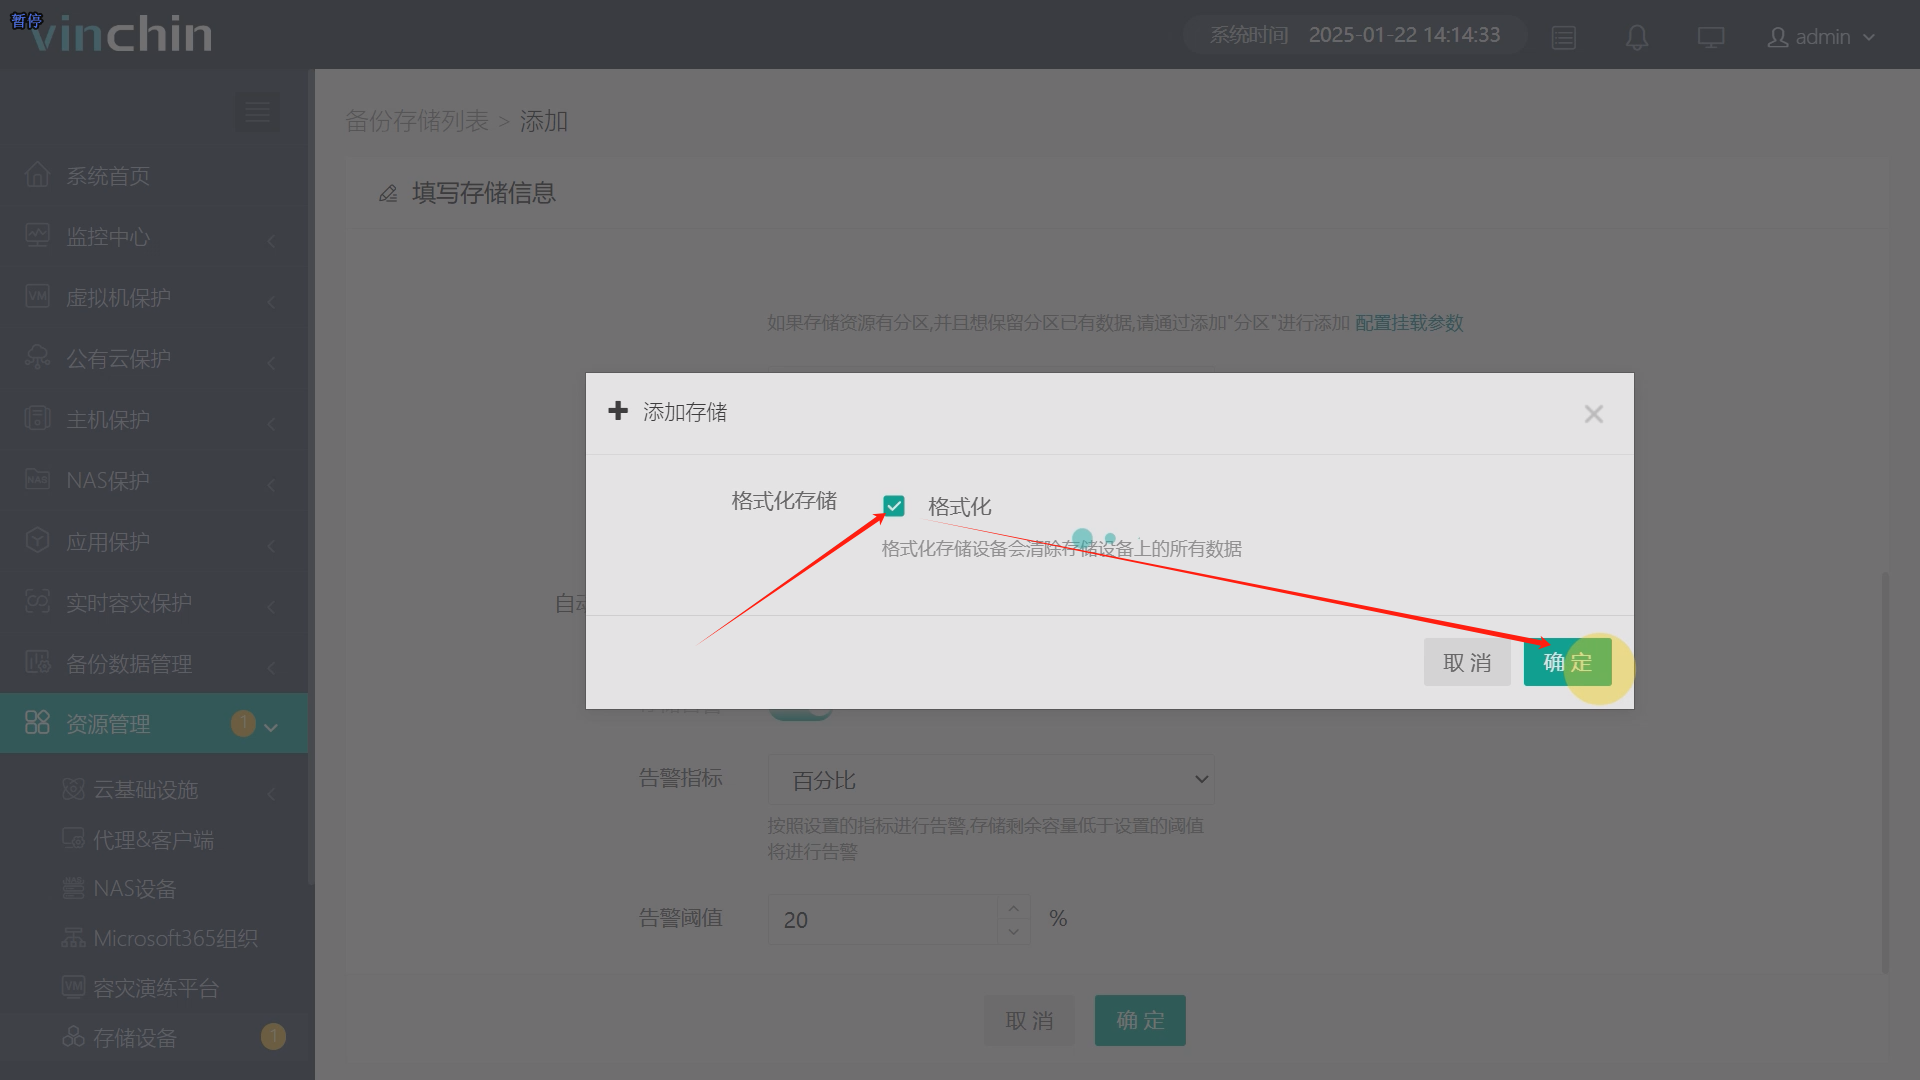Toggle the sidebar hamburger menu icon
Image resolution: width=1920 pixels, height=1080 pixels.
[x=257, y=112]
